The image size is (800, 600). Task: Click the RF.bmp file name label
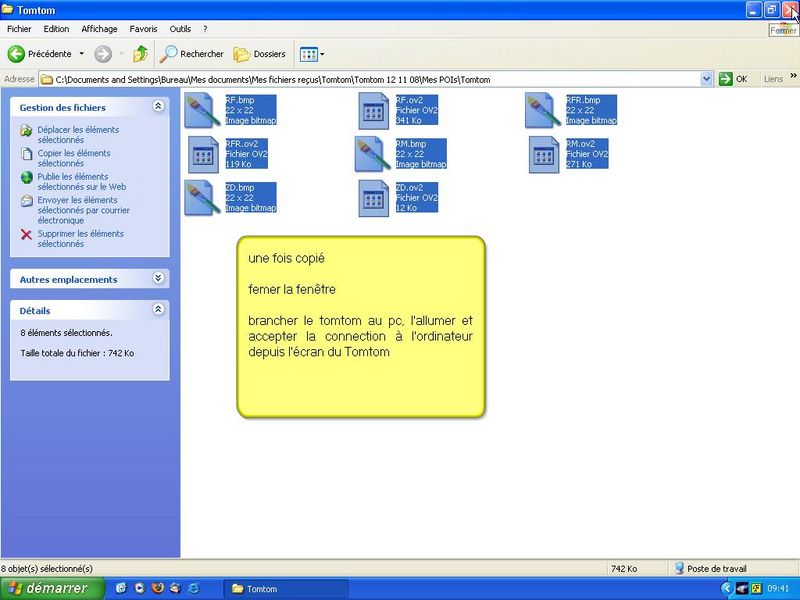click(240, 100)
